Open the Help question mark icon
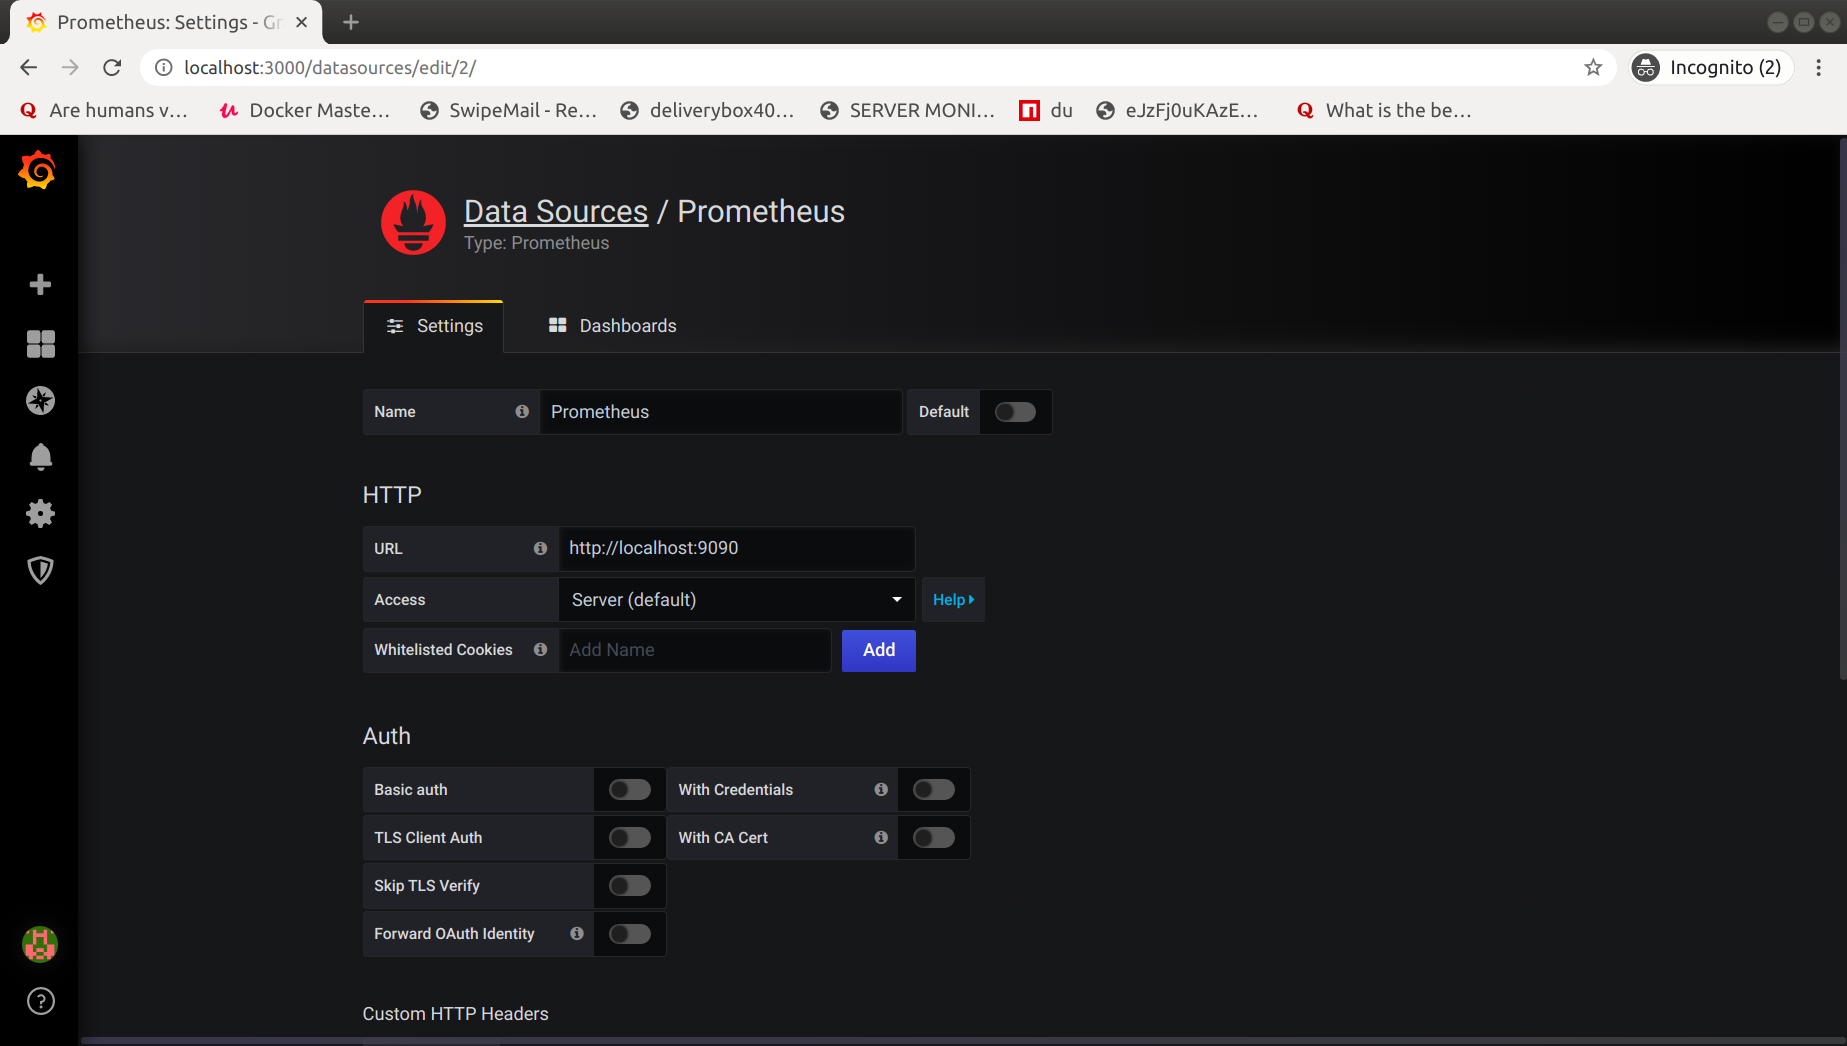 coord(40,1001)
